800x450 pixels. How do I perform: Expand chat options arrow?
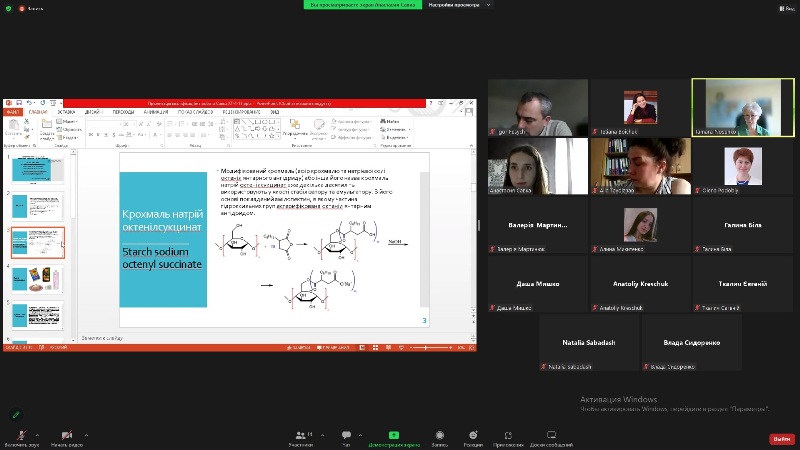click(360, 435)
